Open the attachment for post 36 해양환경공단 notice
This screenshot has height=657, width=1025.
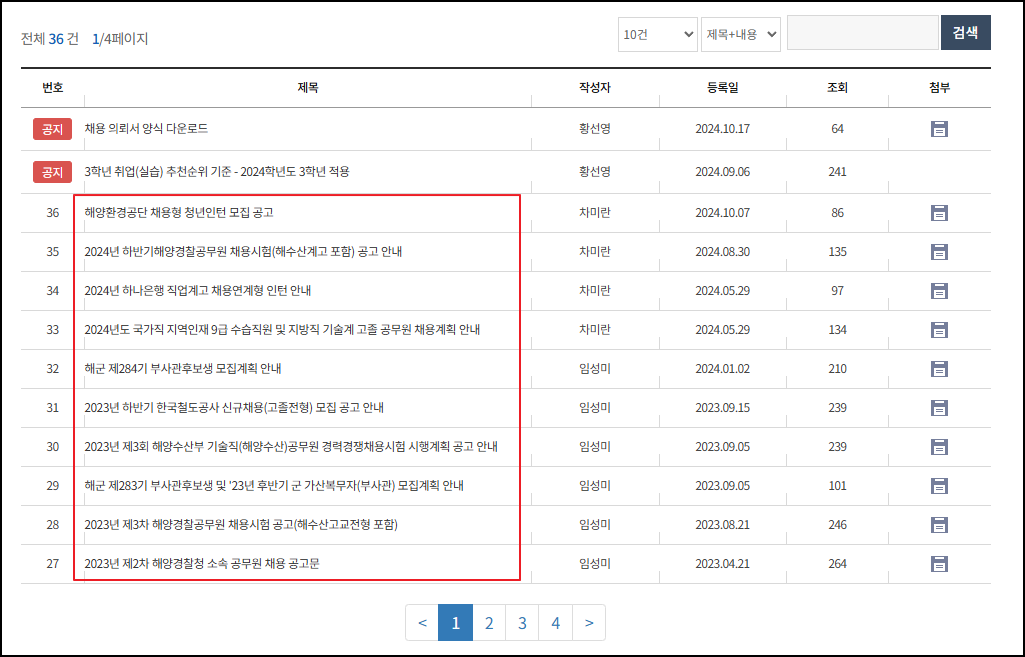click(x=938, y=212)
